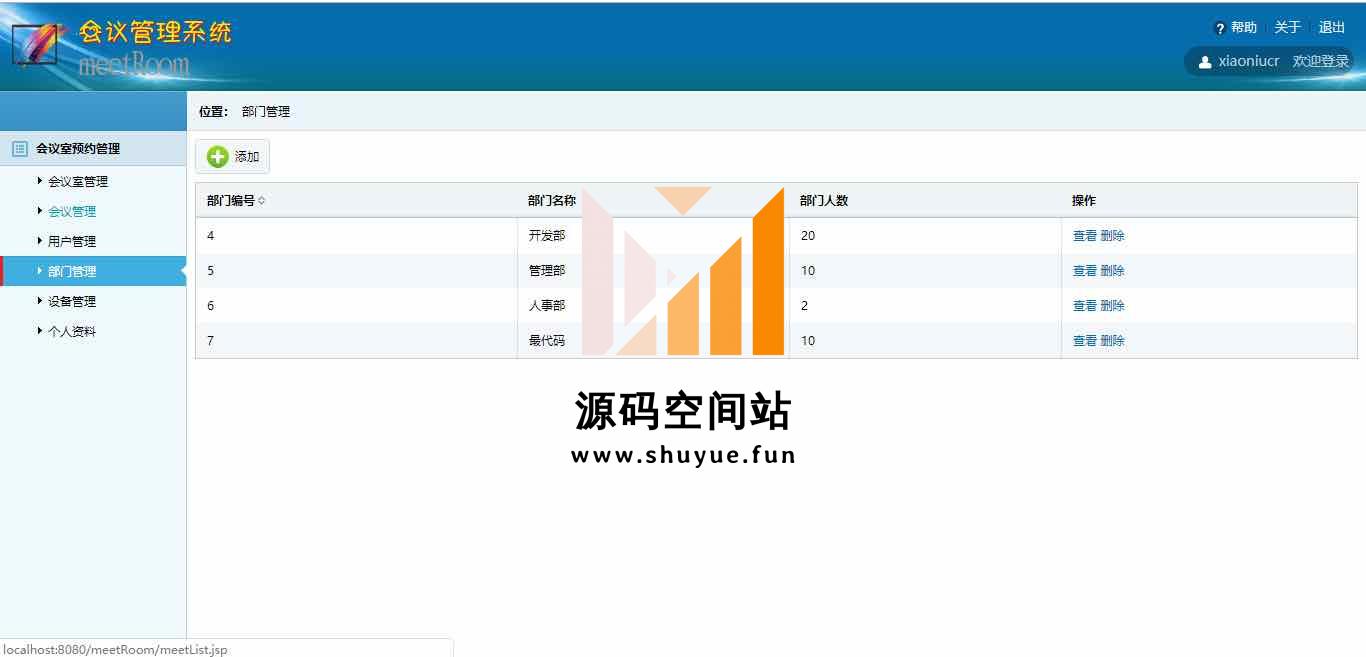Click 查看 for 管理部 row

(x=1085, y=271)
